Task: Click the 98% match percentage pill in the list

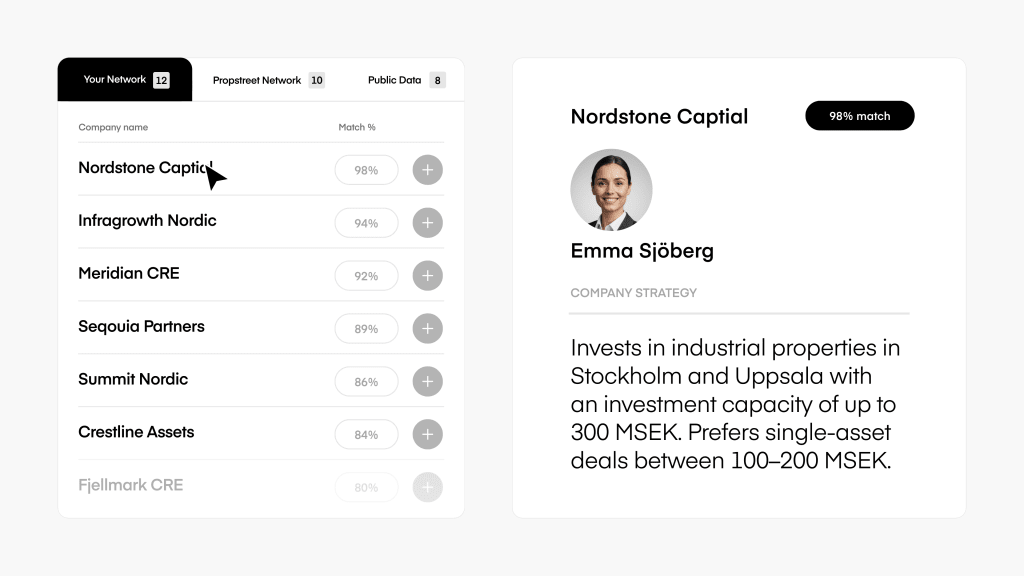Action: (x=366, y=170)
